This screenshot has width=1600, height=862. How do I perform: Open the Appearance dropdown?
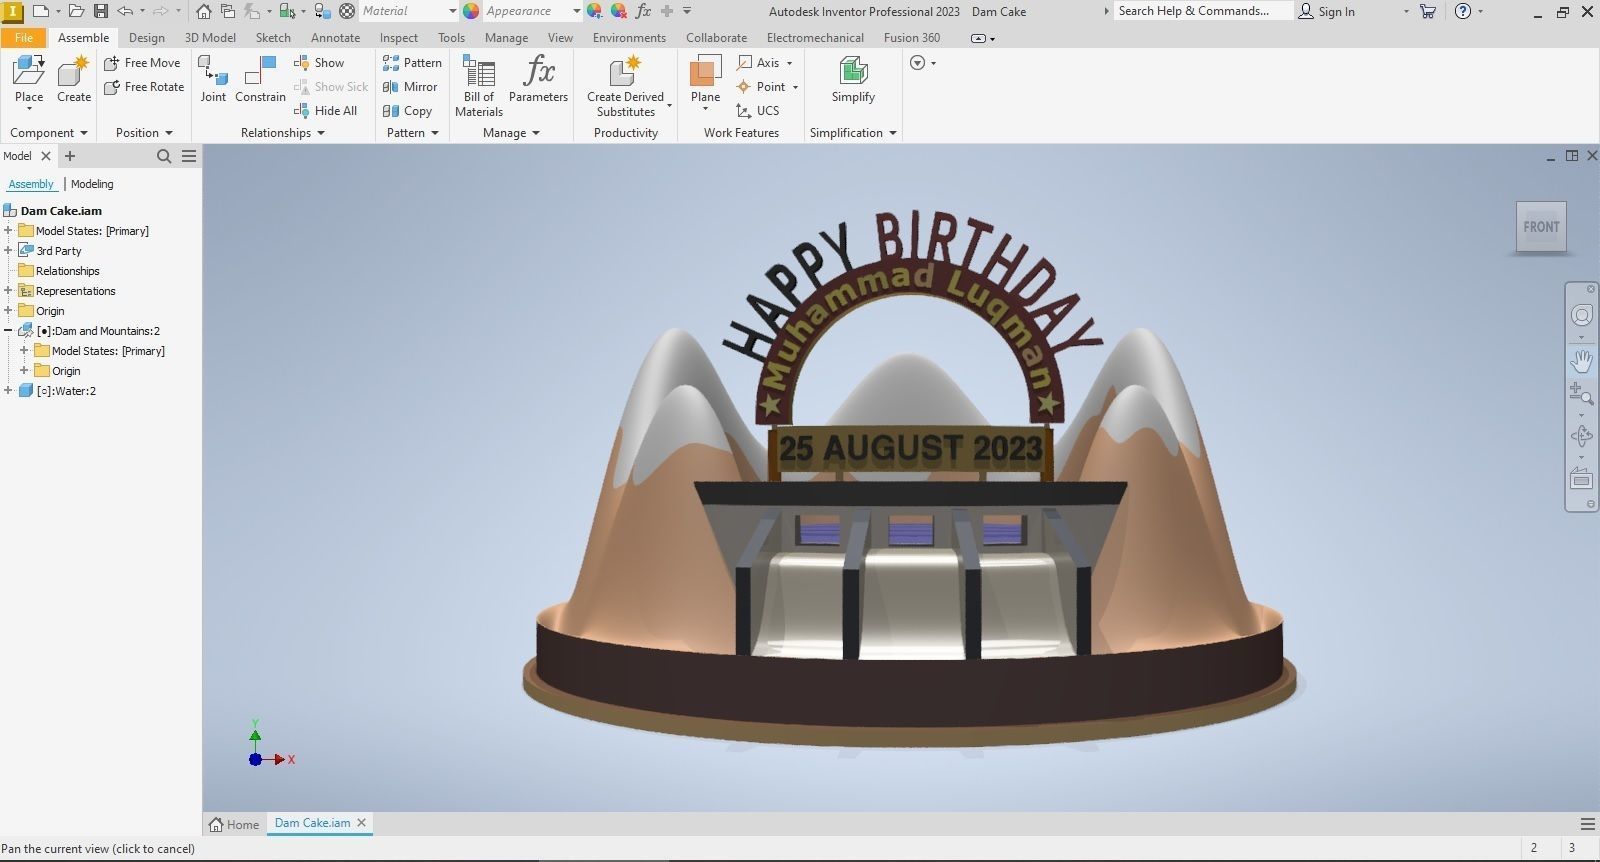[576, 11]
